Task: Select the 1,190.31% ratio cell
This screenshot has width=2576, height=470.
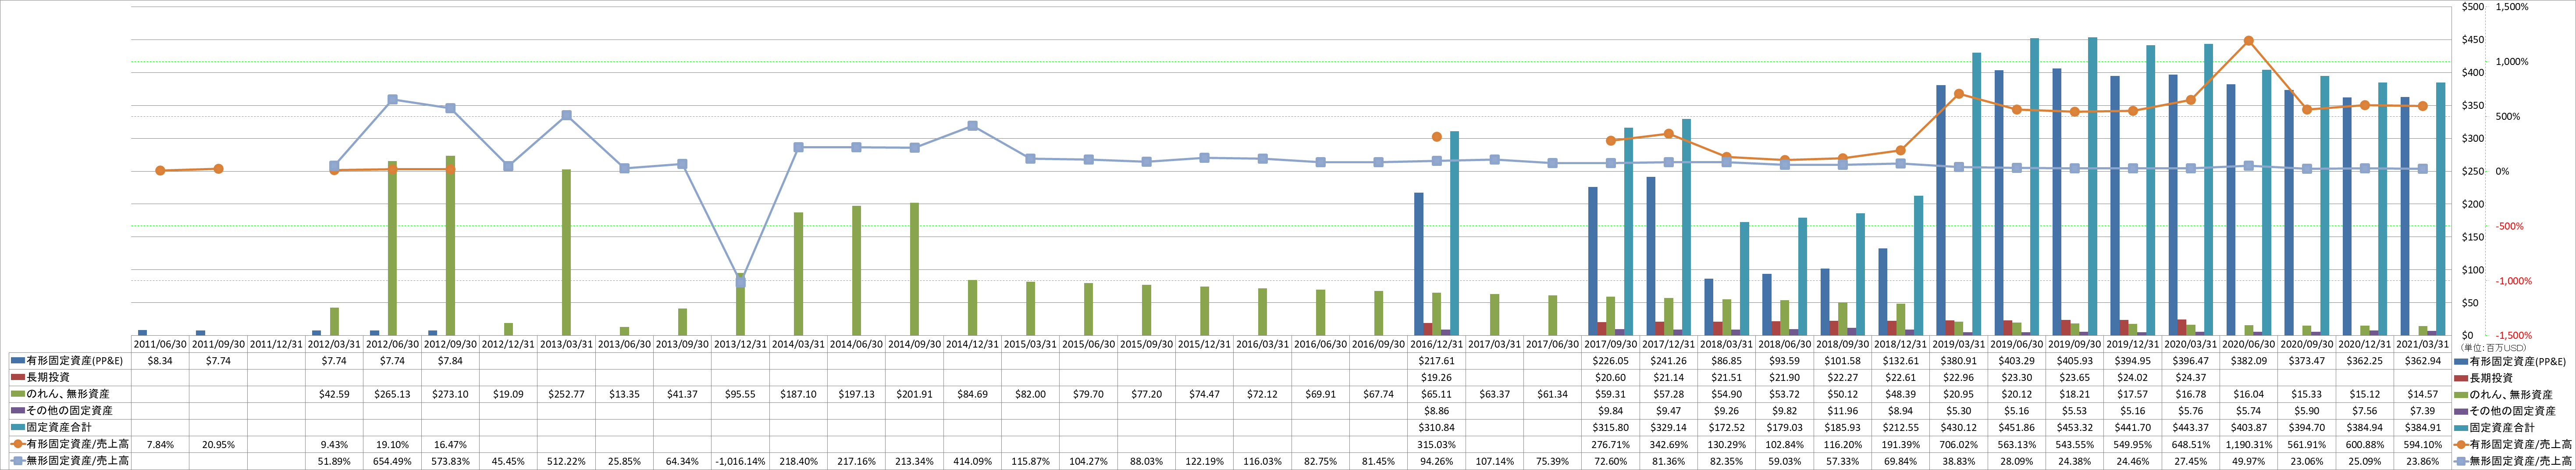Action: click(2249, 444)
